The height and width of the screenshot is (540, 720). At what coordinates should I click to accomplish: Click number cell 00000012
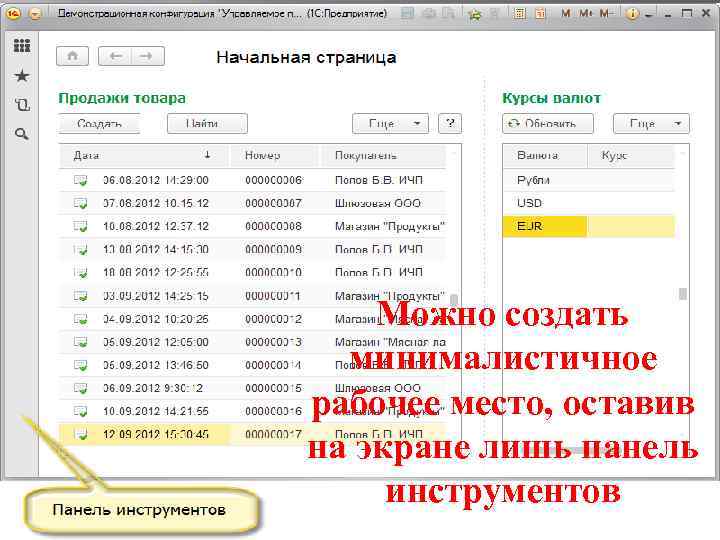pyautogui.click(x=274, y=319)
